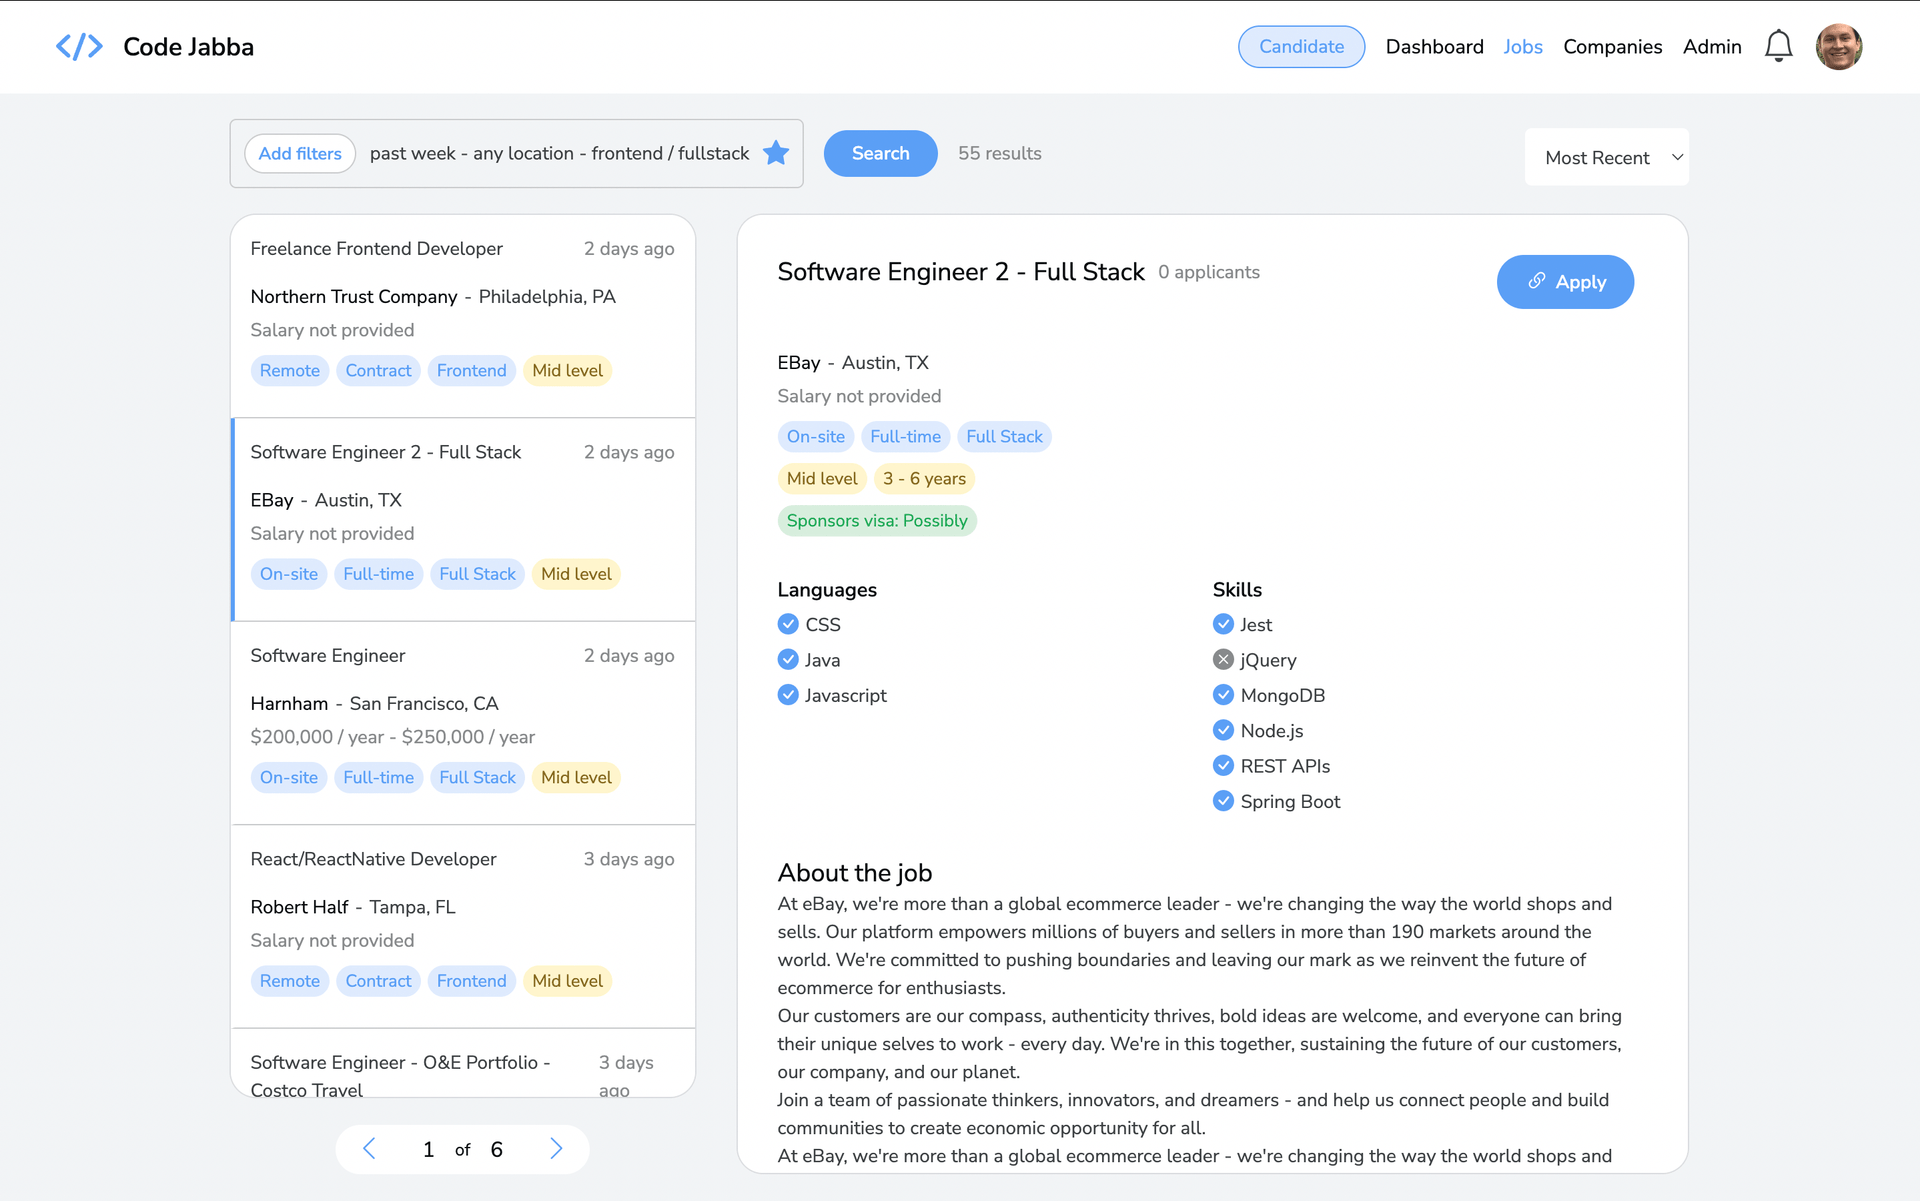The width and height of the screenshot is (1920, 1201).
Task: Toggle the Java language checkmark
Action: 788,660
